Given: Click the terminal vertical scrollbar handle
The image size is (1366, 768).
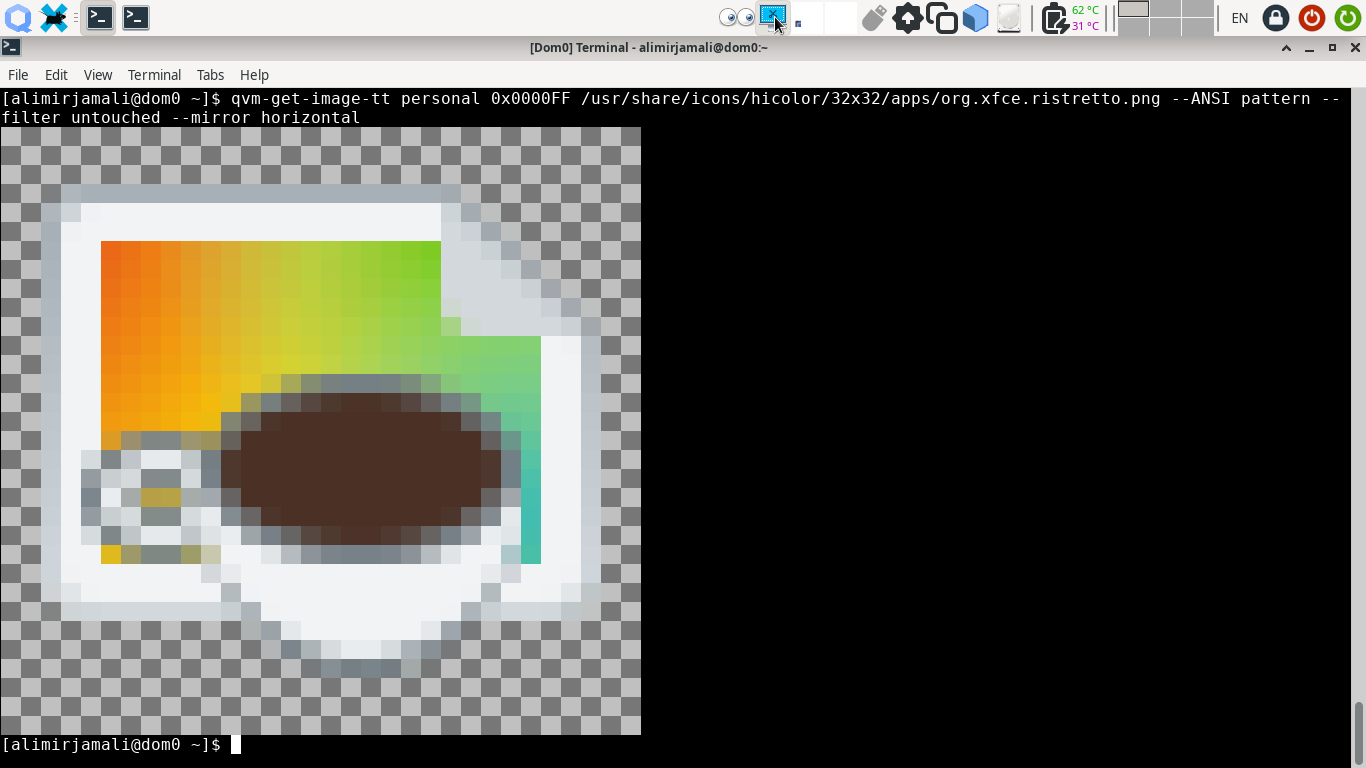Looking at the screenshot, I should click(1358, 731).
